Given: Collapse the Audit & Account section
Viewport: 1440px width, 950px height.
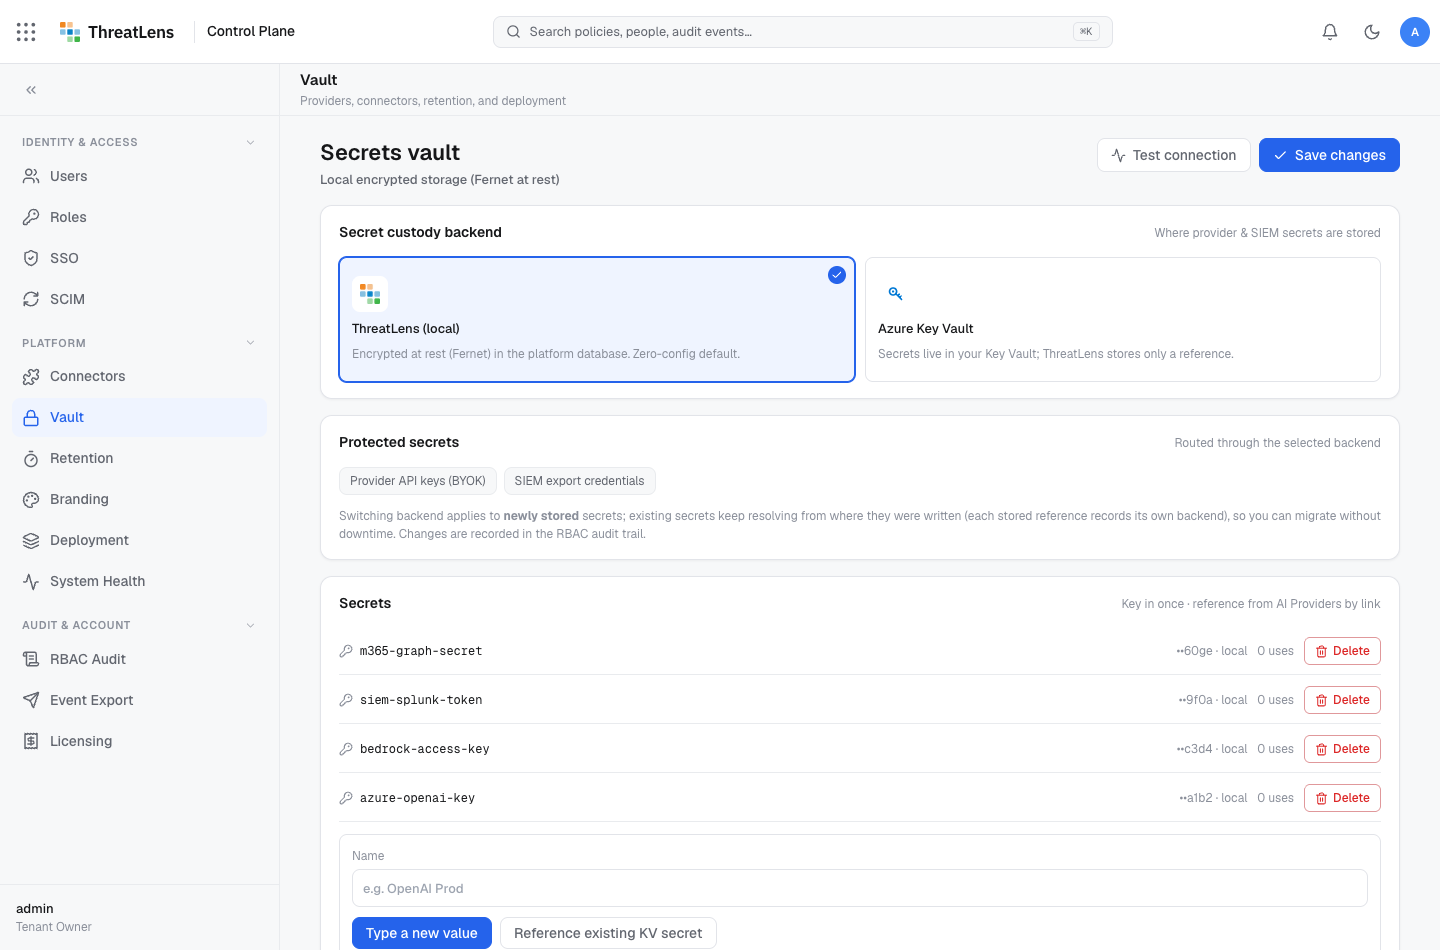Looking at the screenshot, I should (x=250, y=625).
